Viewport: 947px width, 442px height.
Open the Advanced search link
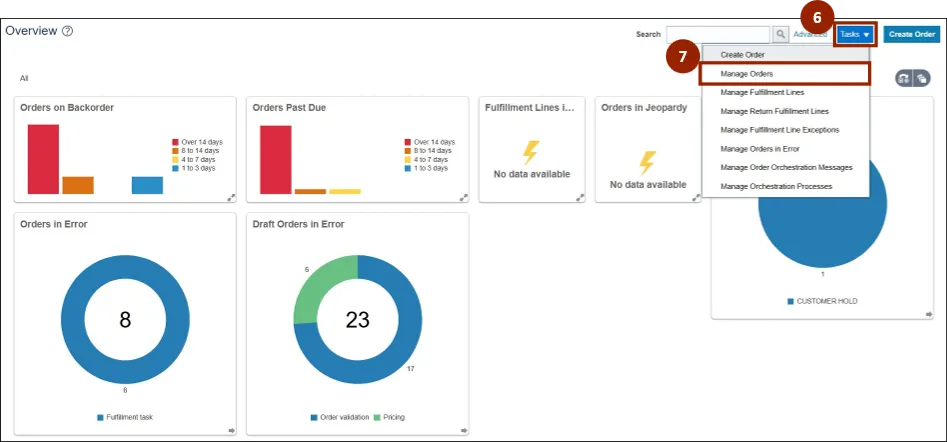(x=810, y=34)
